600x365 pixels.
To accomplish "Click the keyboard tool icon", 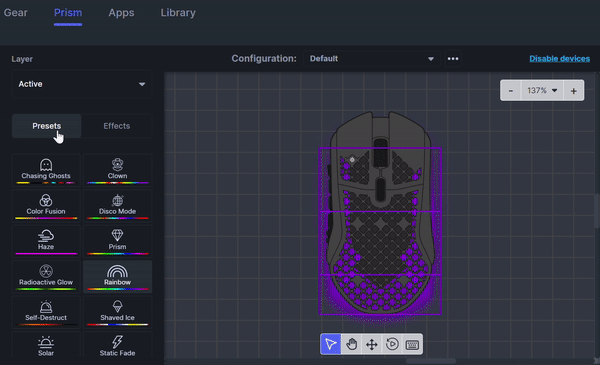I will coord(412,344).
